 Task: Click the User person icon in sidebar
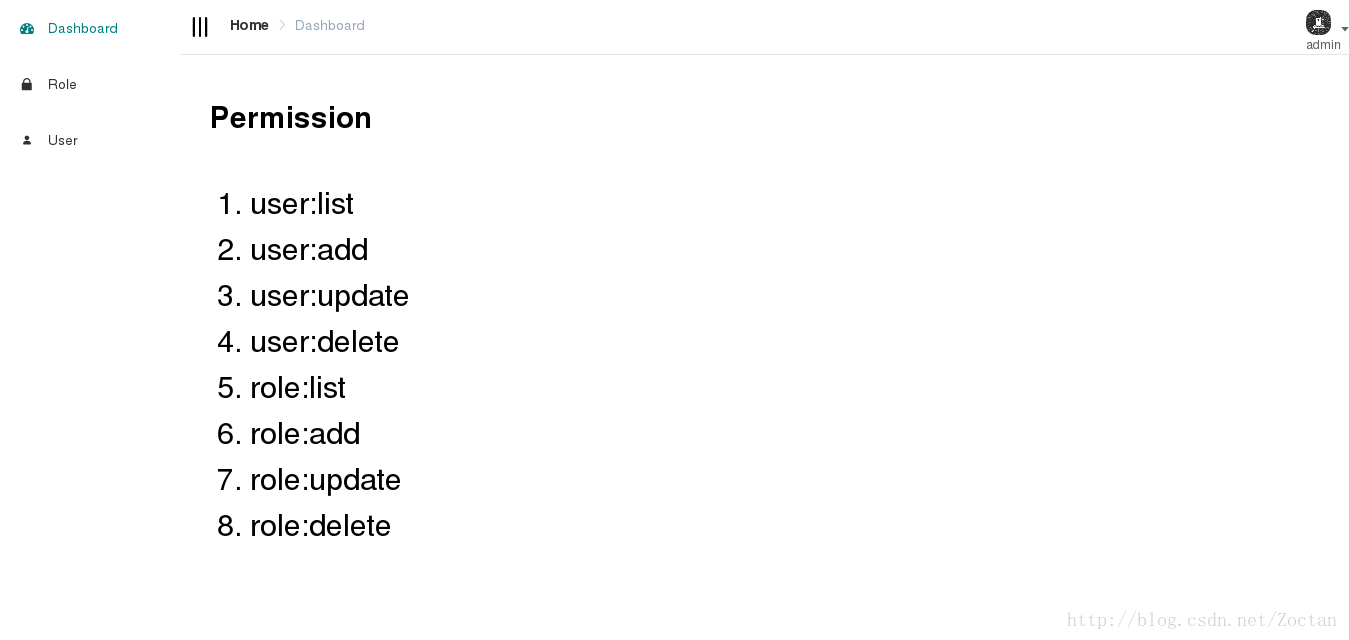[x=27, y=141]
